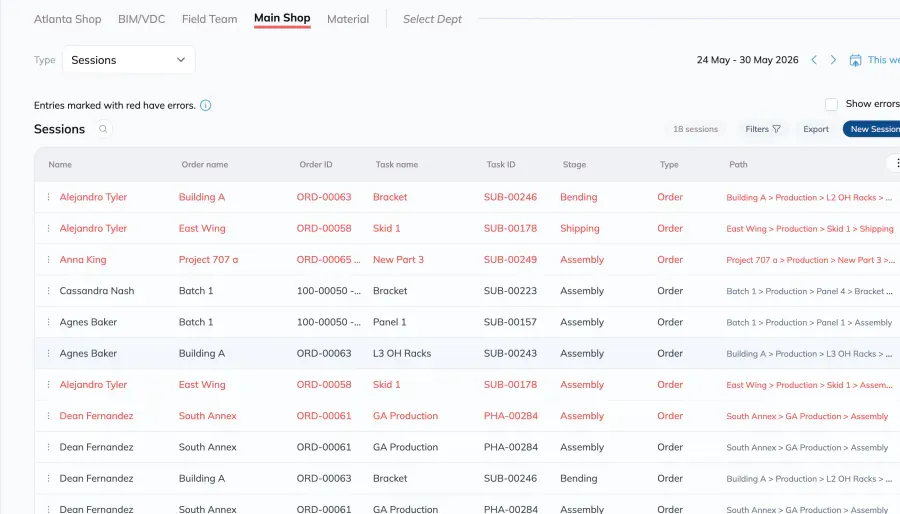The width and height of the screenshot is (900, 514).
Task: Select the Cassandra Nash name cell
Action: (x=97, y=291)
